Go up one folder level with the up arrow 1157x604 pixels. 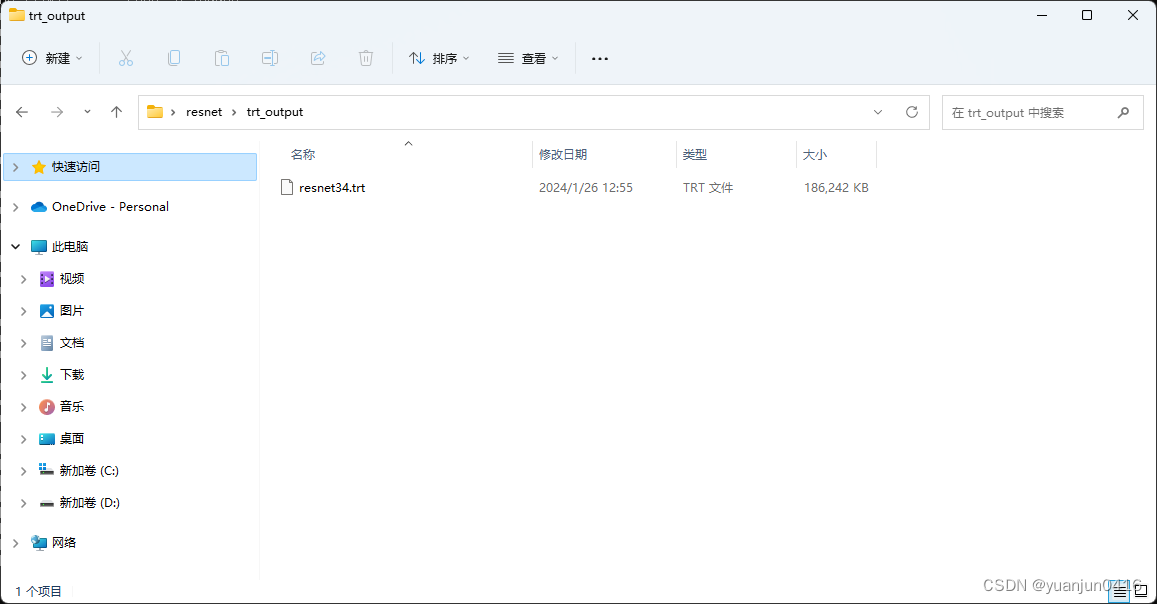tap(116, 112)
